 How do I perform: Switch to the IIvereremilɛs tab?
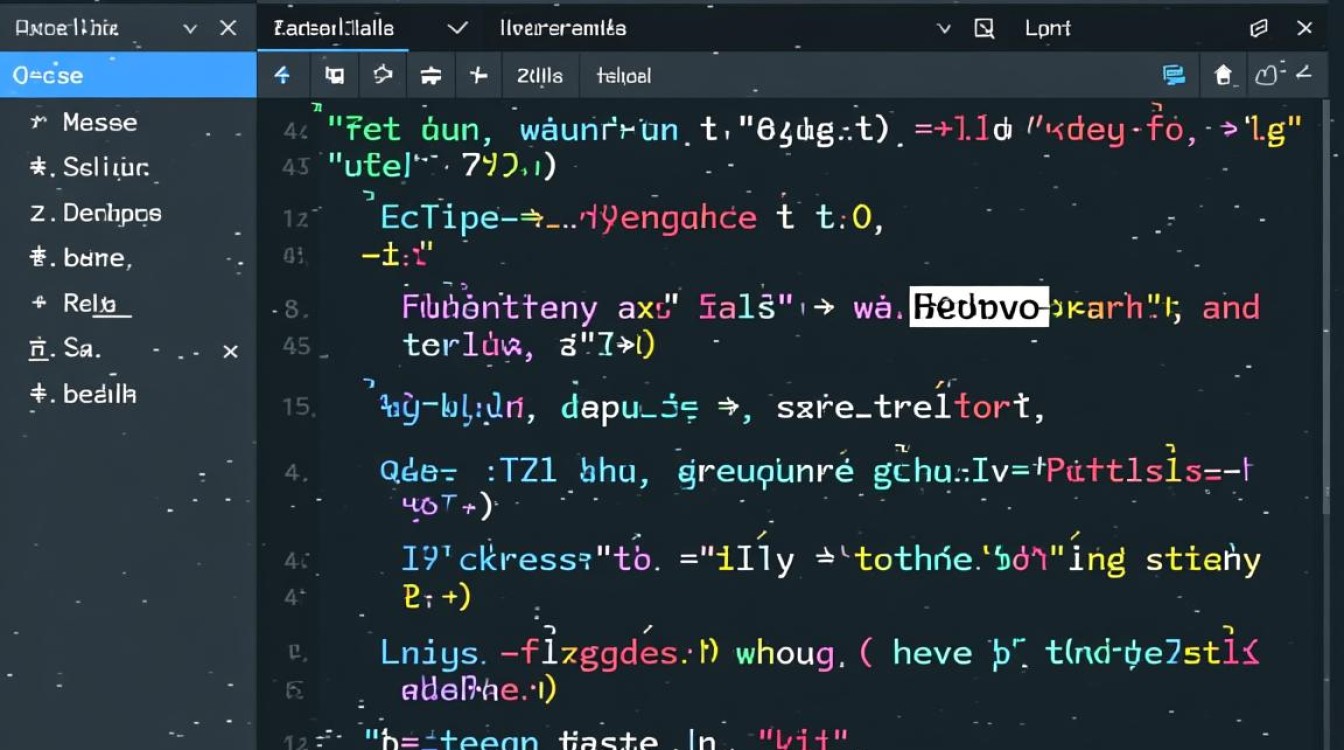pos(563,28)
